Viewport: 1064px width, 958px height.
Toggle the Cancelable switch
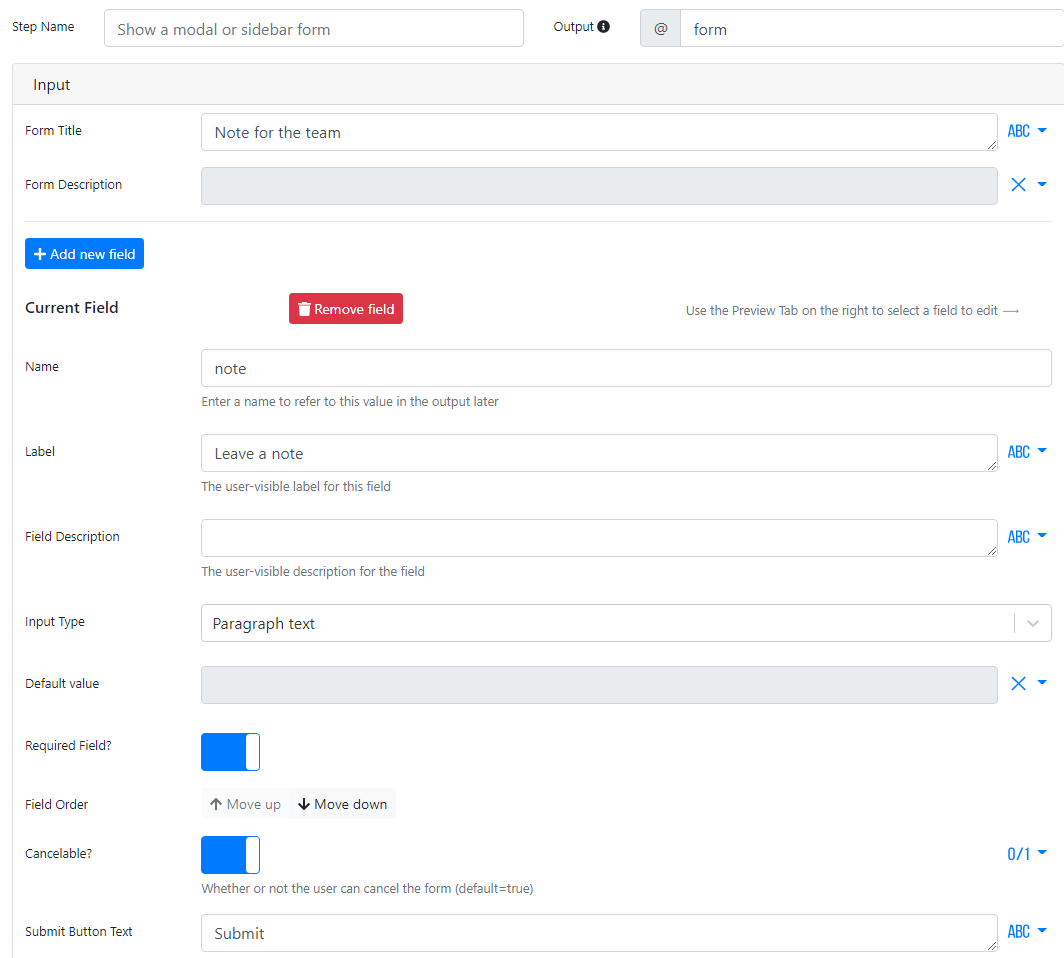(230, 855)
